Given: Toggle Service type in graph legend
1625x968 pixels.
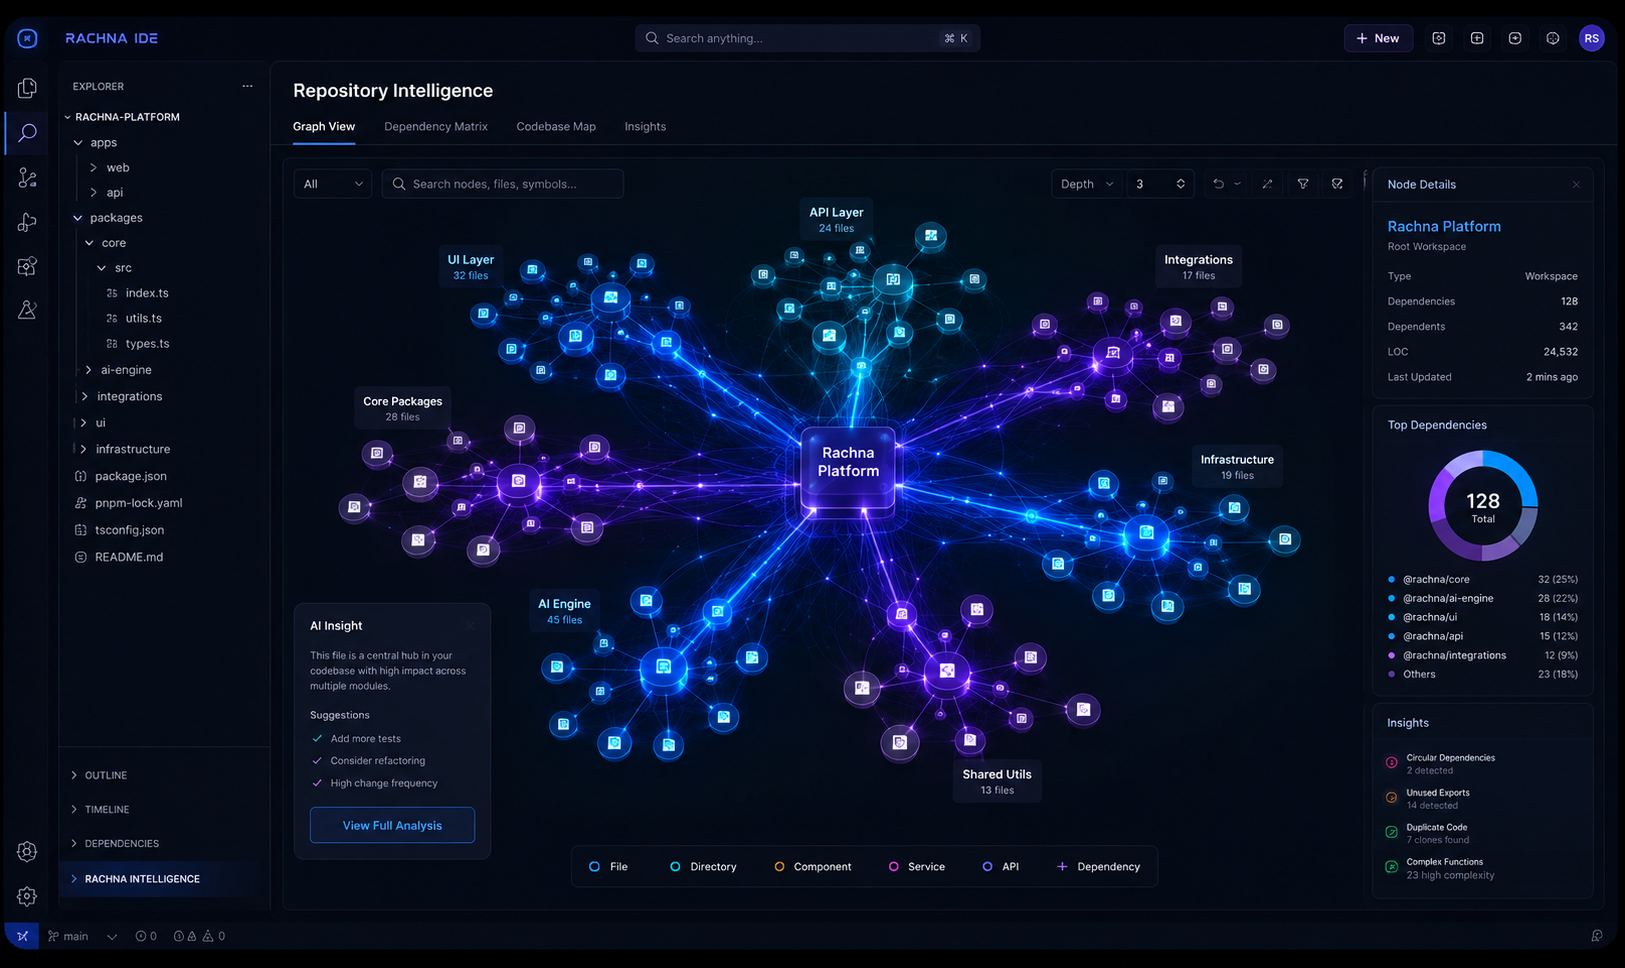Looking at the screenshot, I should [916, 867].
